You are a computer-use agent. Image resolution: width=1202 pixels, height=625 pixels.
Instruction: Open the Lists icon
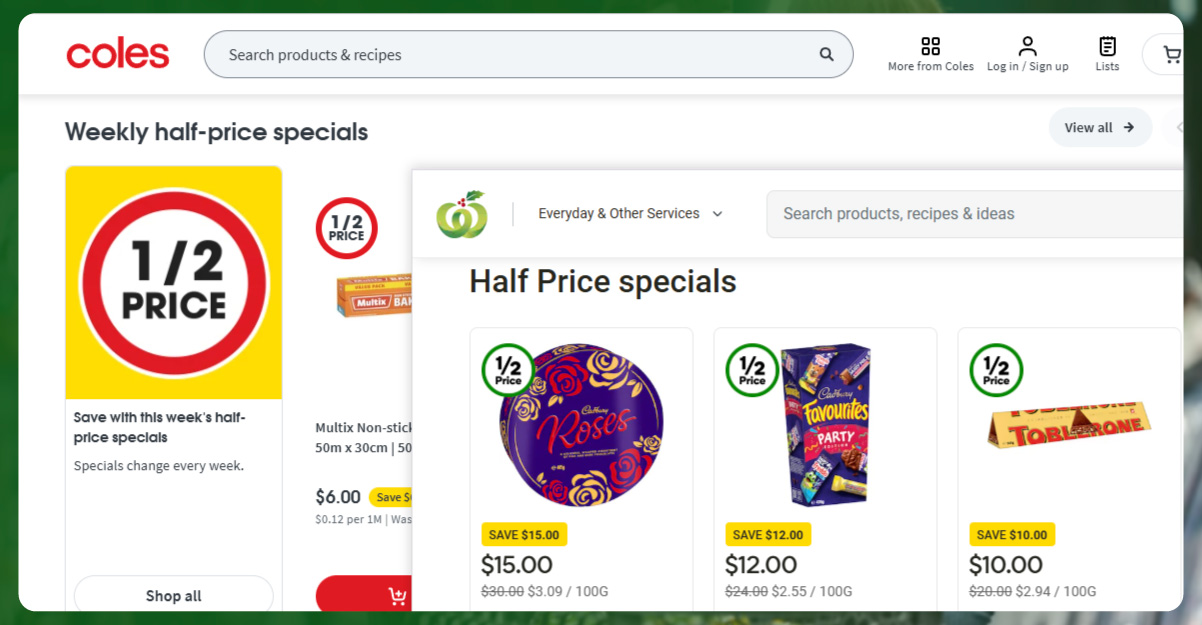[1107, 47]
